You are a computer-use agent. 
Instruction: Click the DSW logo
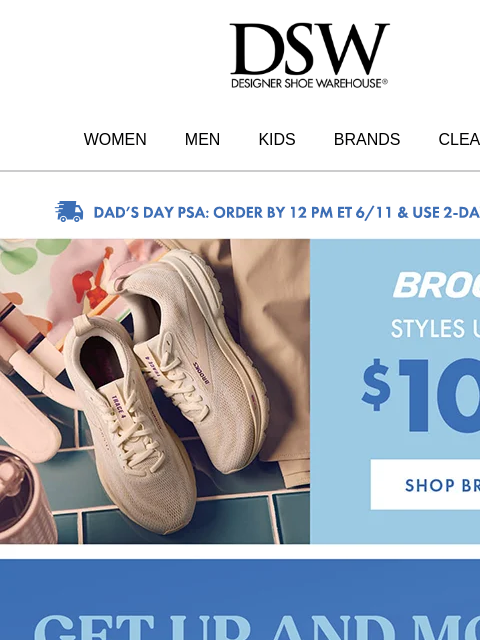(x=309, y=56)
